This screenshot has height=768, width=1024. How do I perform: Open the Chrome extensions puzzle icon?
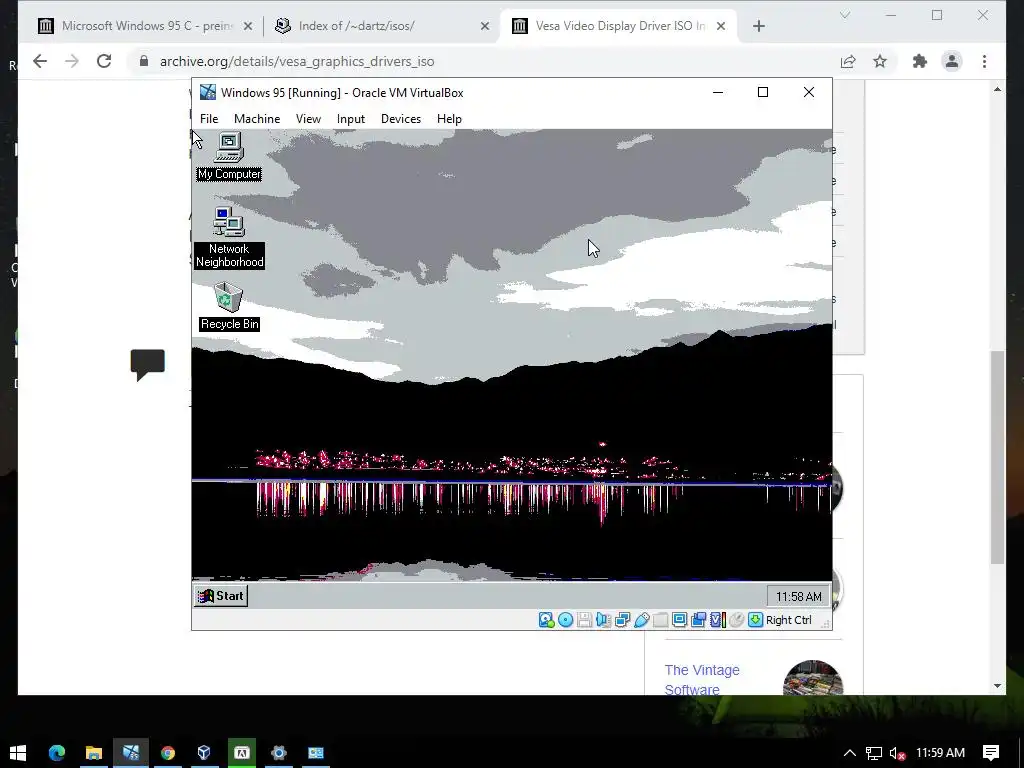pos(920,61)
